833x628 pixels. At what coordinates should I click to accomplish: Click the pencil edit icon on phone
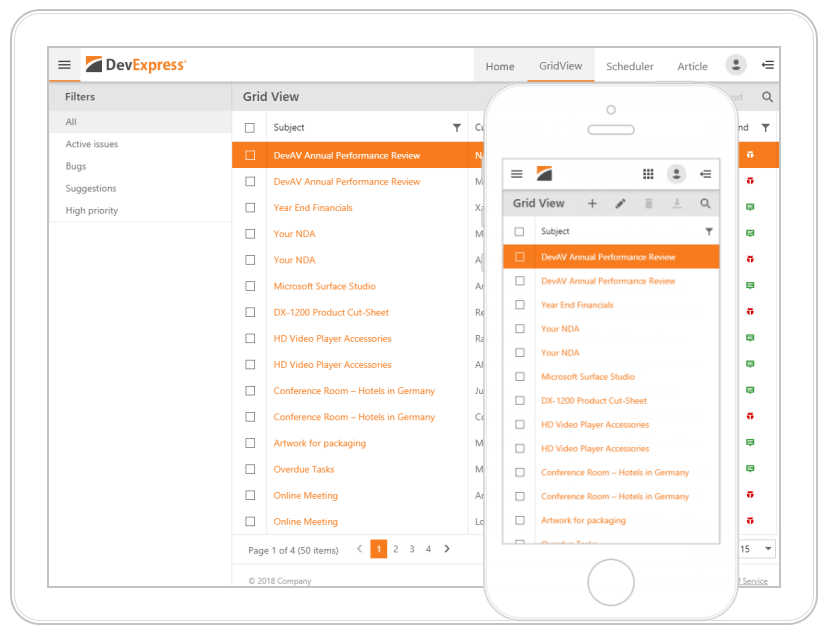(620, 203)
